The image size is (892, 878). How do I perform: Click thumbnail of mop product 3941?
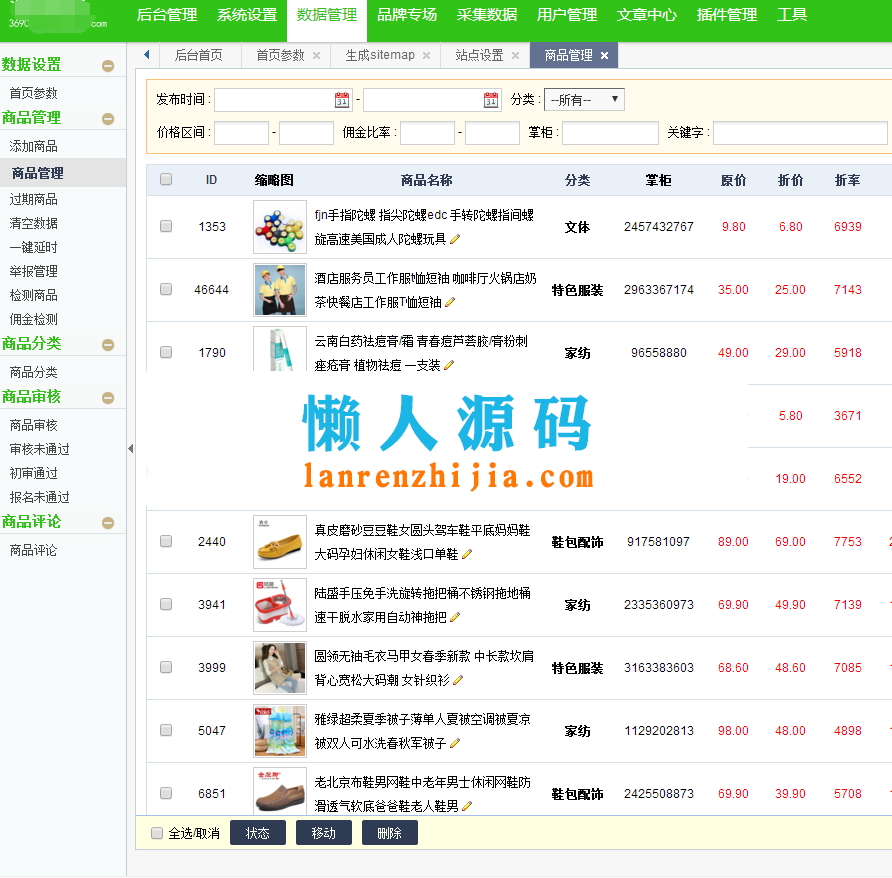click(x=280, y=605)
